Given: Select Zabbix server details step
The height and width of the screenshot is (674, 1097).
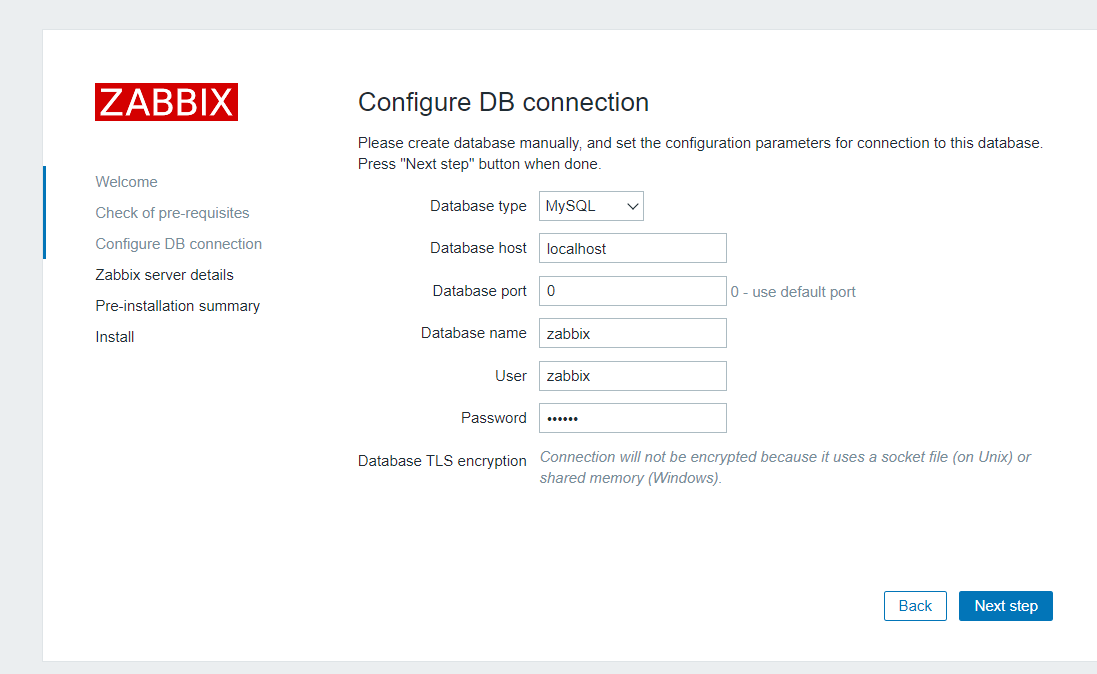Looking at the screenshot, I should point(164,275).
